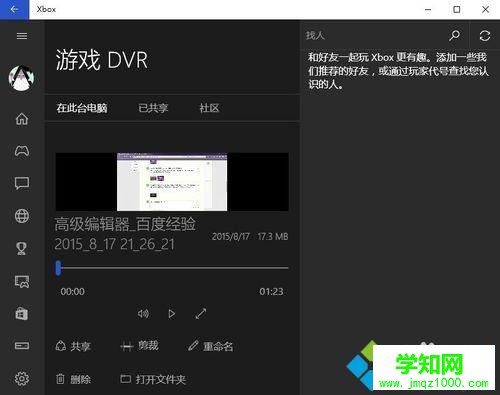Click the clip progress track
Image resolution: width=500 pixels, height=395 pixels.
[172, 268]
